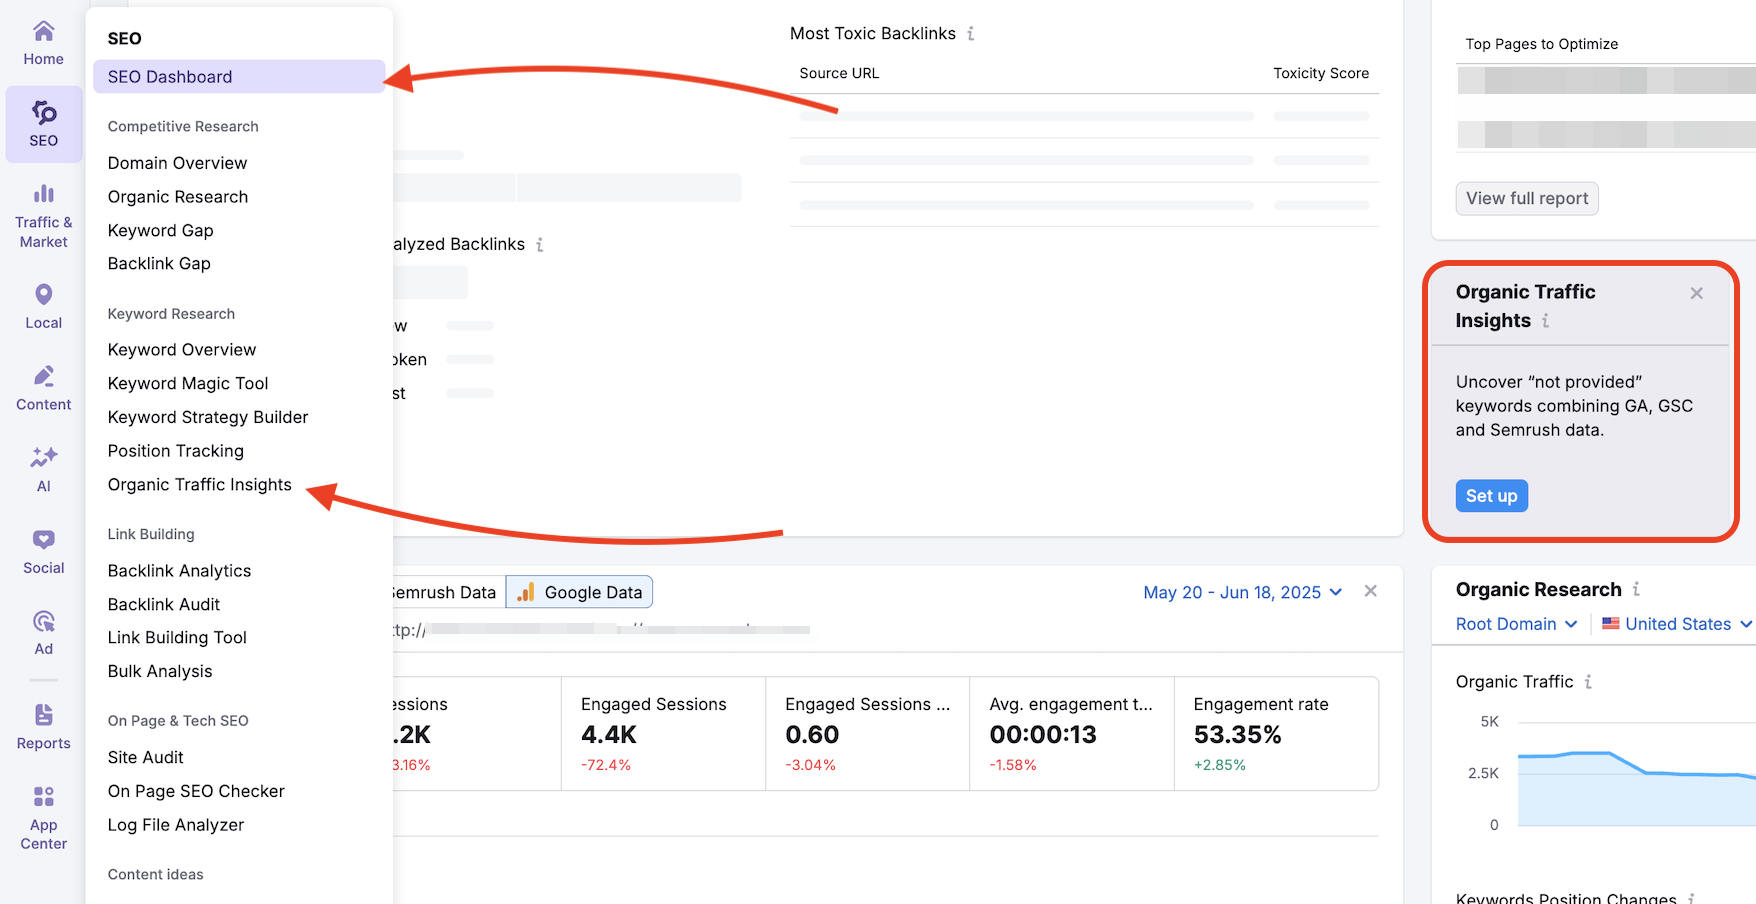Viewport: 1756px width, 904px height.
Task: Switch to the Google Data view
Action: click(x=579, y=591)
